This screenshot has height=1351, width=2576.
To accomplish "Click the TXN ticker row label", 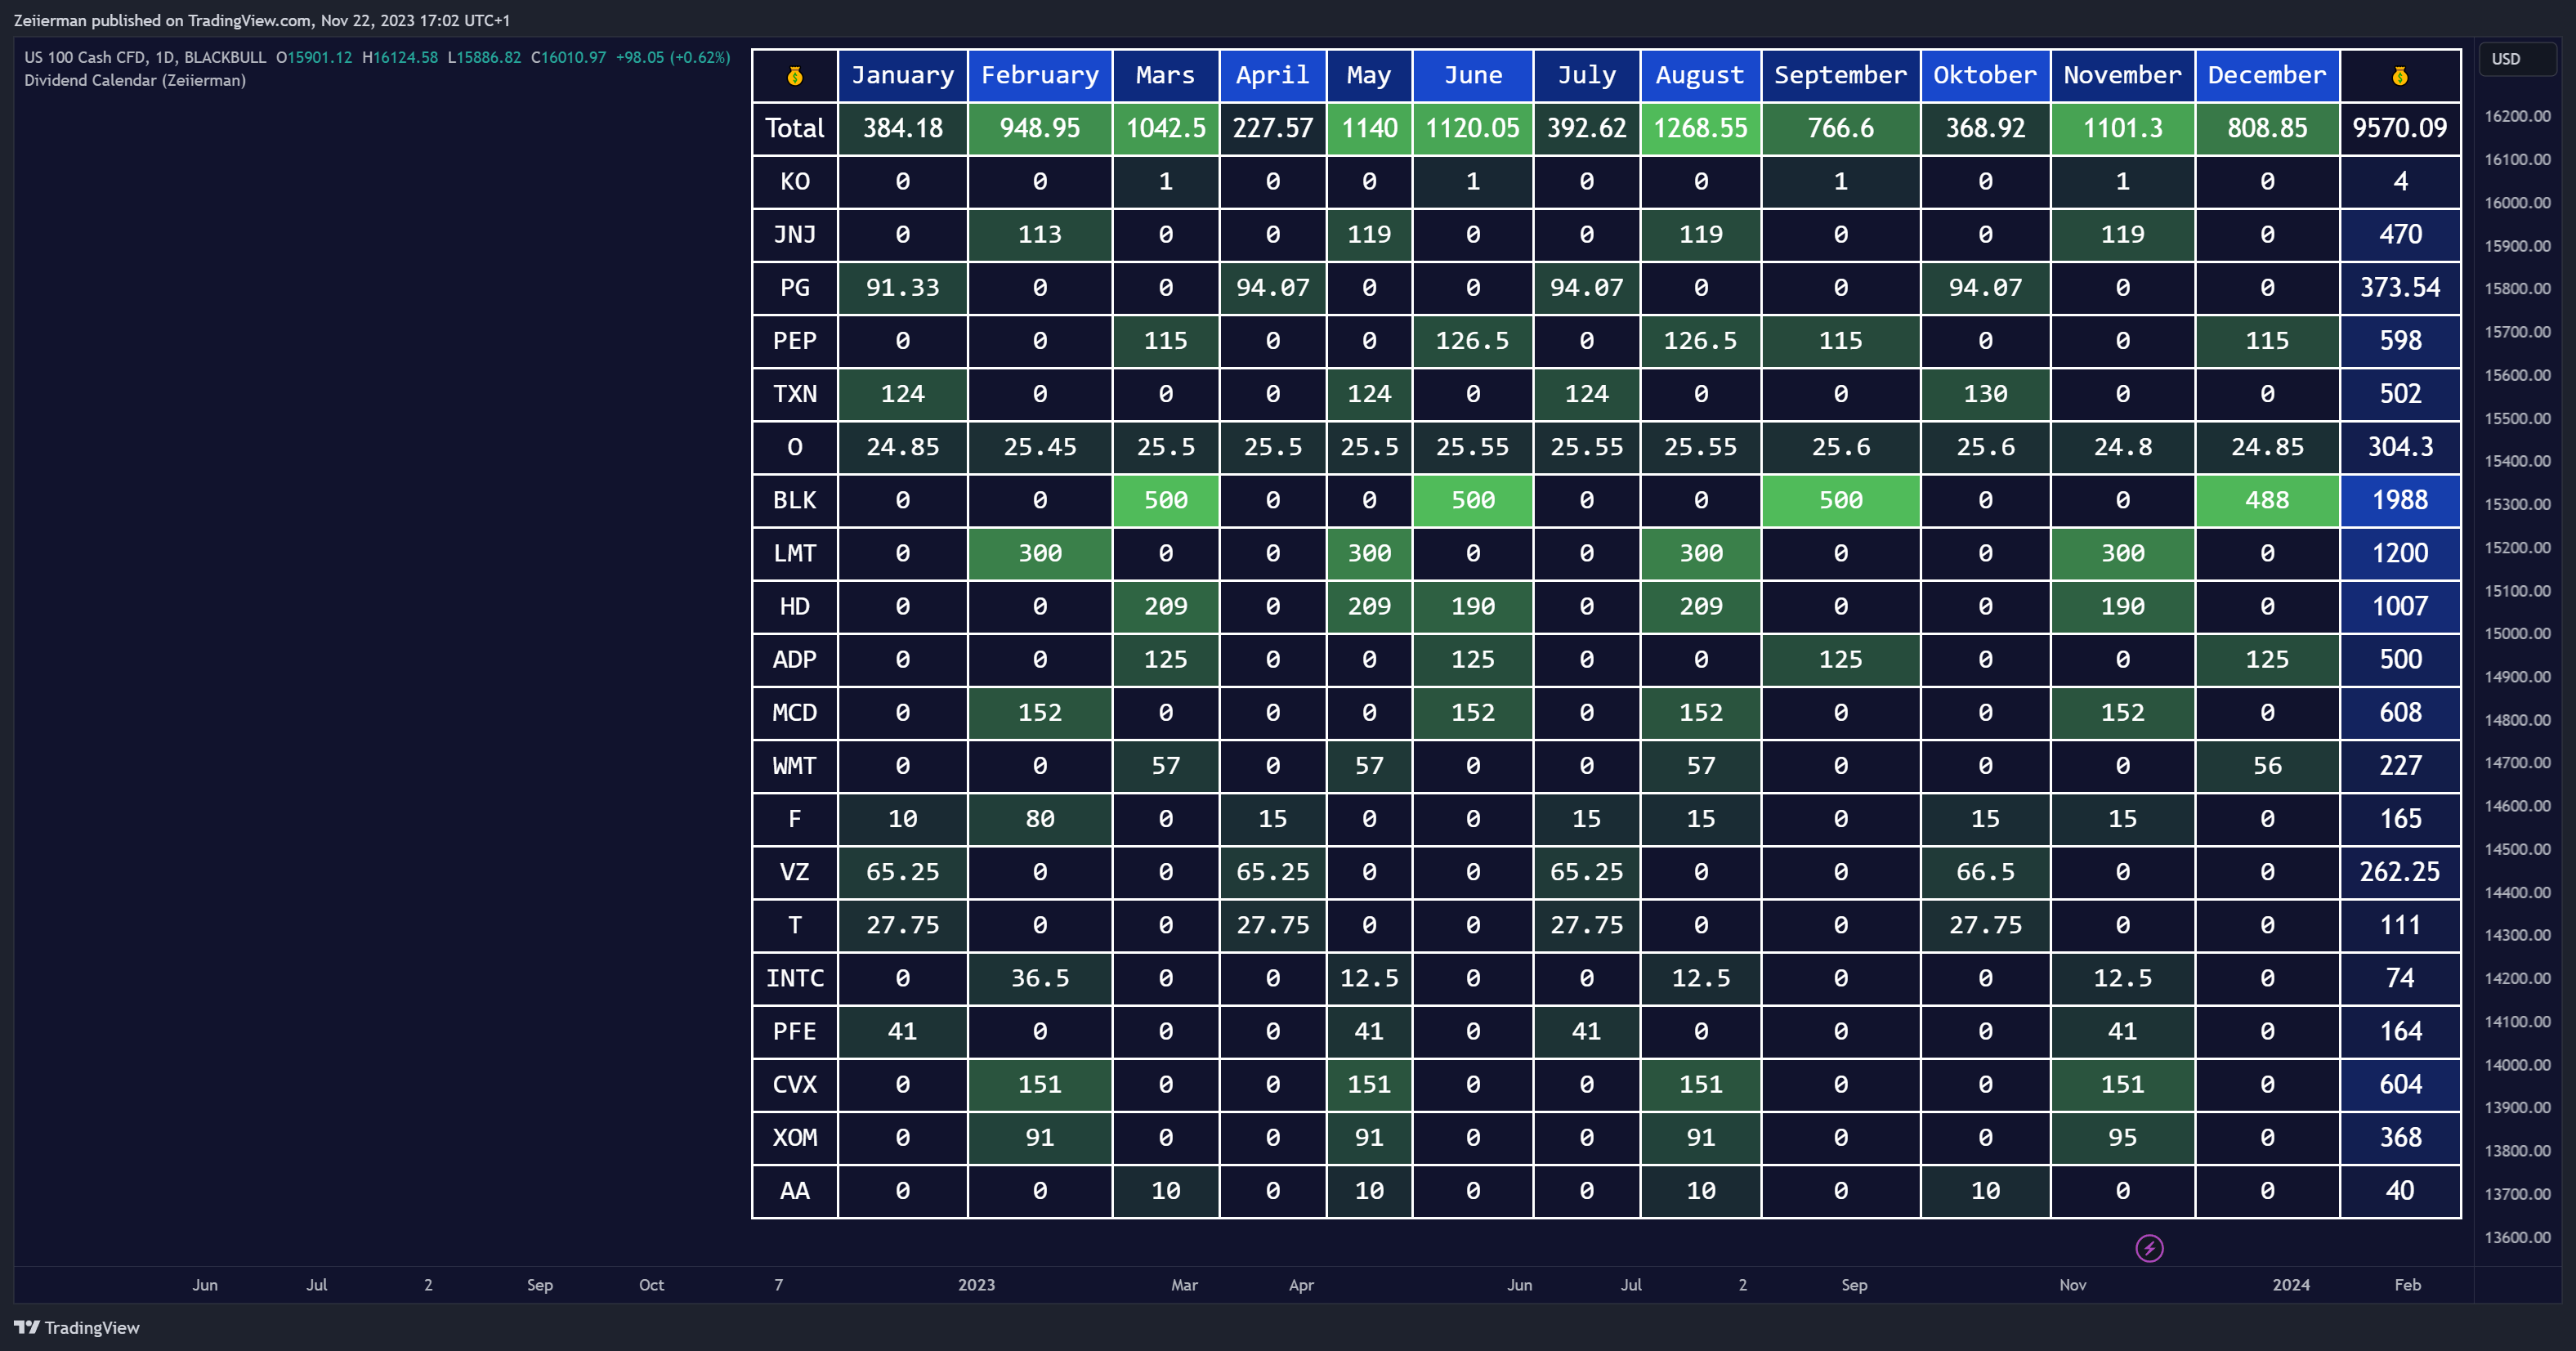I will pos(795,394).
